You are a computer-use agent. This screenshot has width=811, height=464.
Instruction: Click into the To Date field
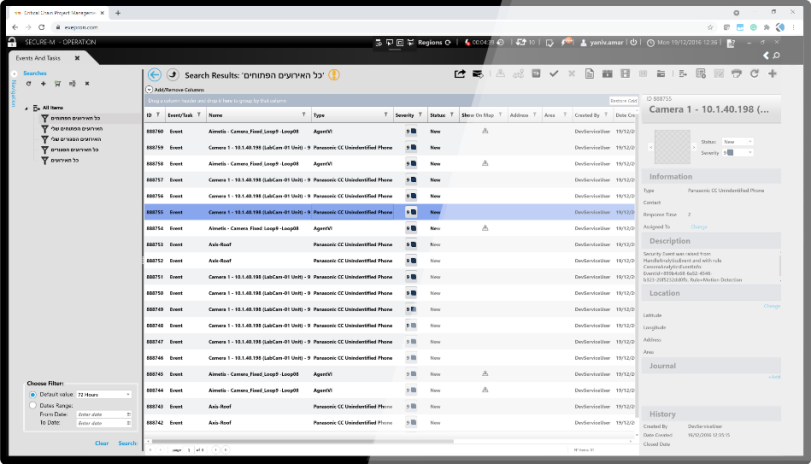[103, 423]
